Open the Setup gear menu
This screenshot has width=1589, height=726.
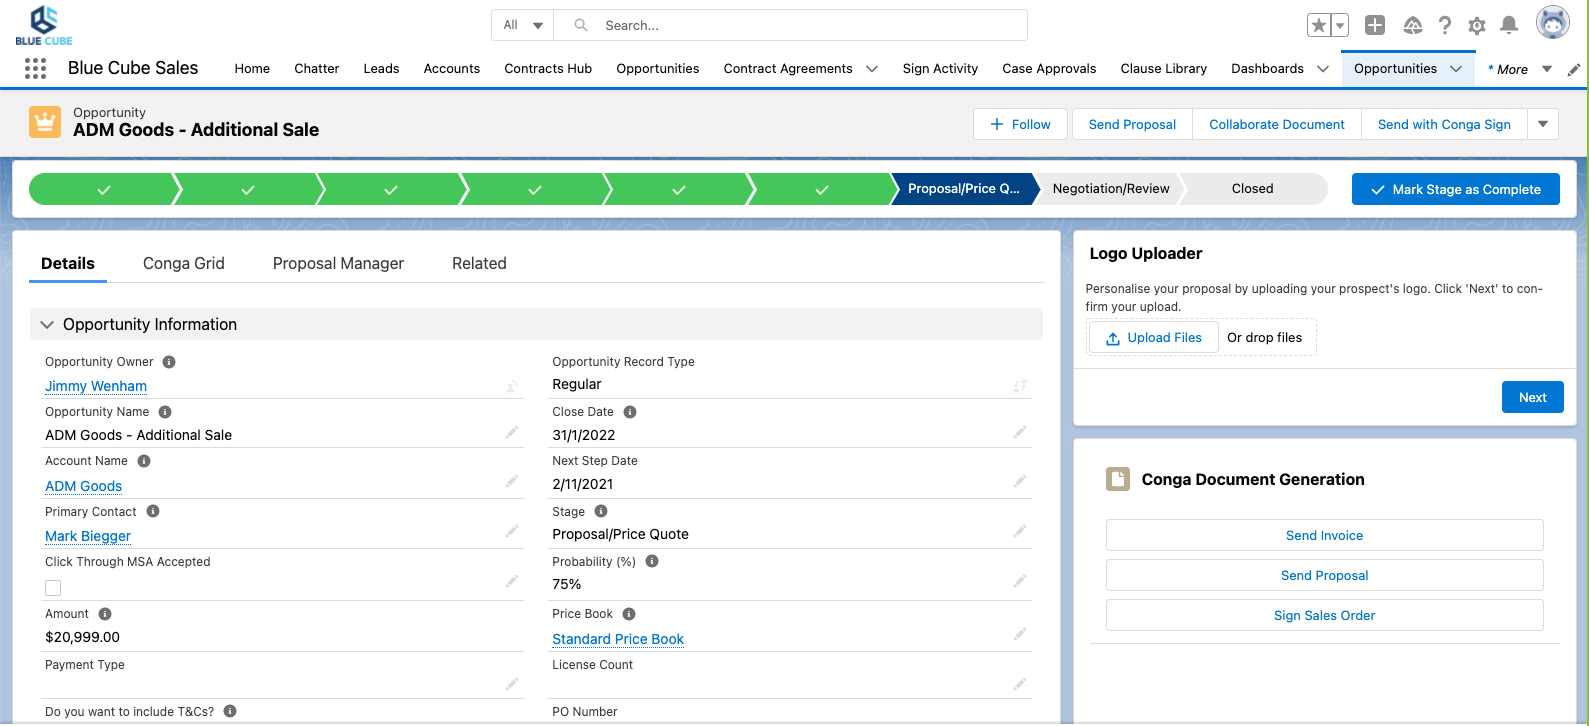coord(1477,25)
